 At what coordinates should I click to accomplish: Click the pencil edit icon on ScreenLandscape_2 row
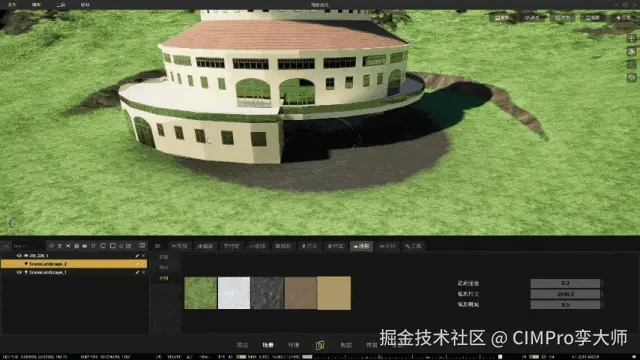coord(137,264)
